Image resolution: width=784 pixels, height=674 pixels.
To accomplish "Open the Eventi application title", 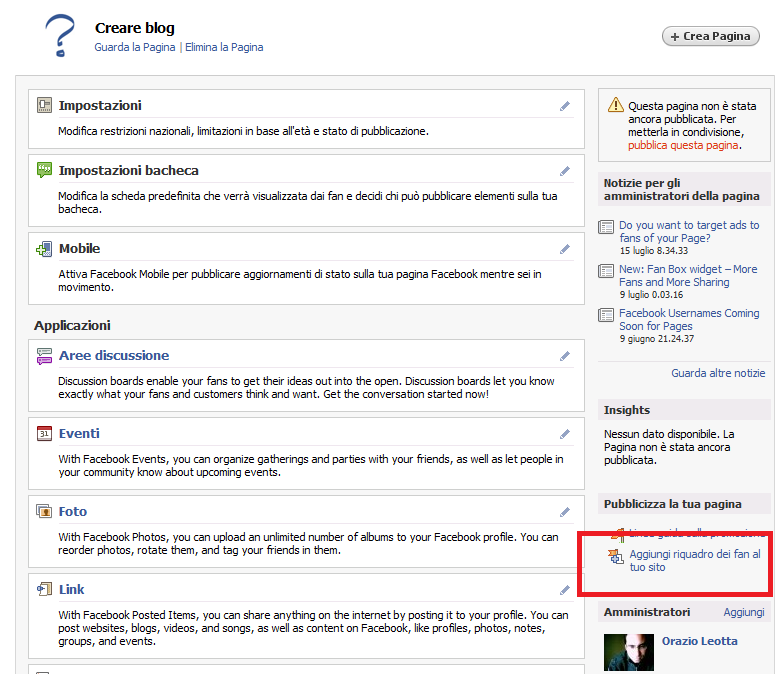I will tap(79, 434).
